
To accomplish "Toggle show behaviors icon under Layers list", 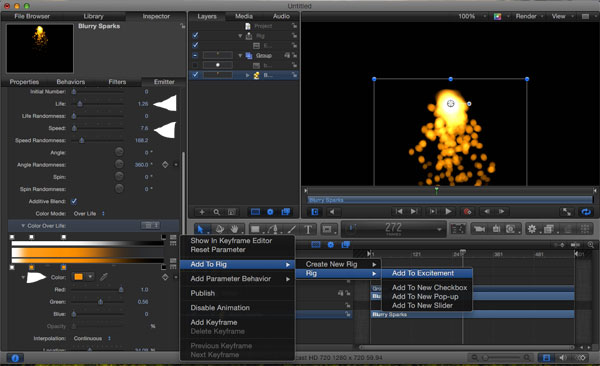I will coord(270,212).
